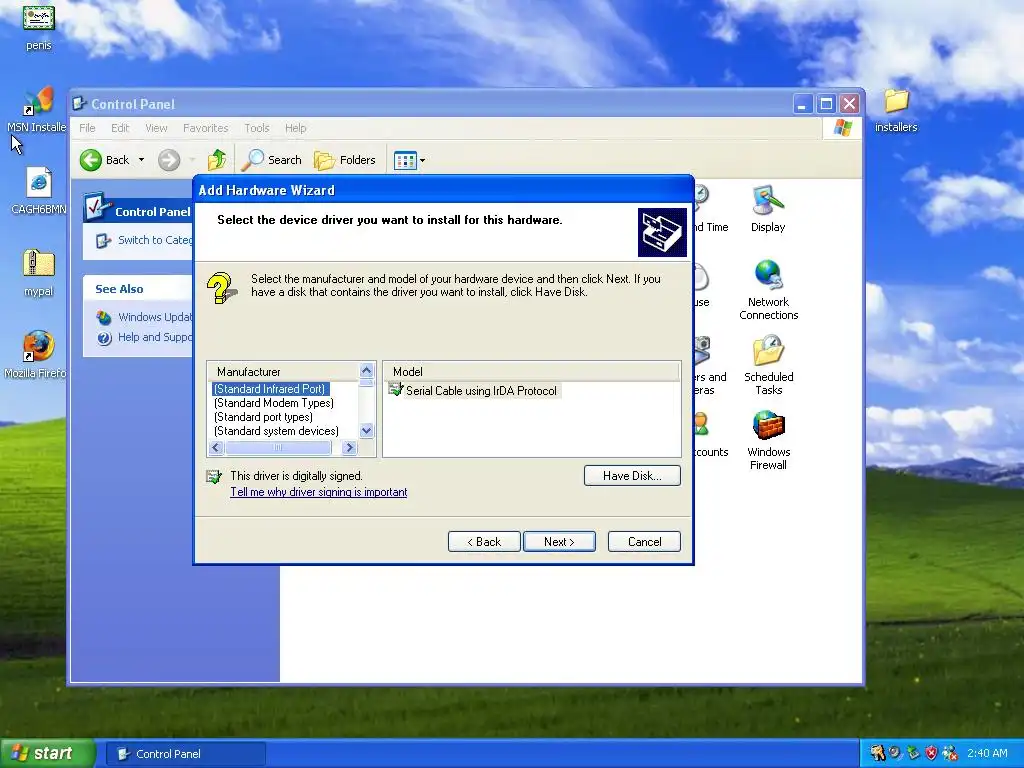Image resolution: width=1024 pixels, height=768 pixels.
Task: Click the Model column header
Action: 531,372
